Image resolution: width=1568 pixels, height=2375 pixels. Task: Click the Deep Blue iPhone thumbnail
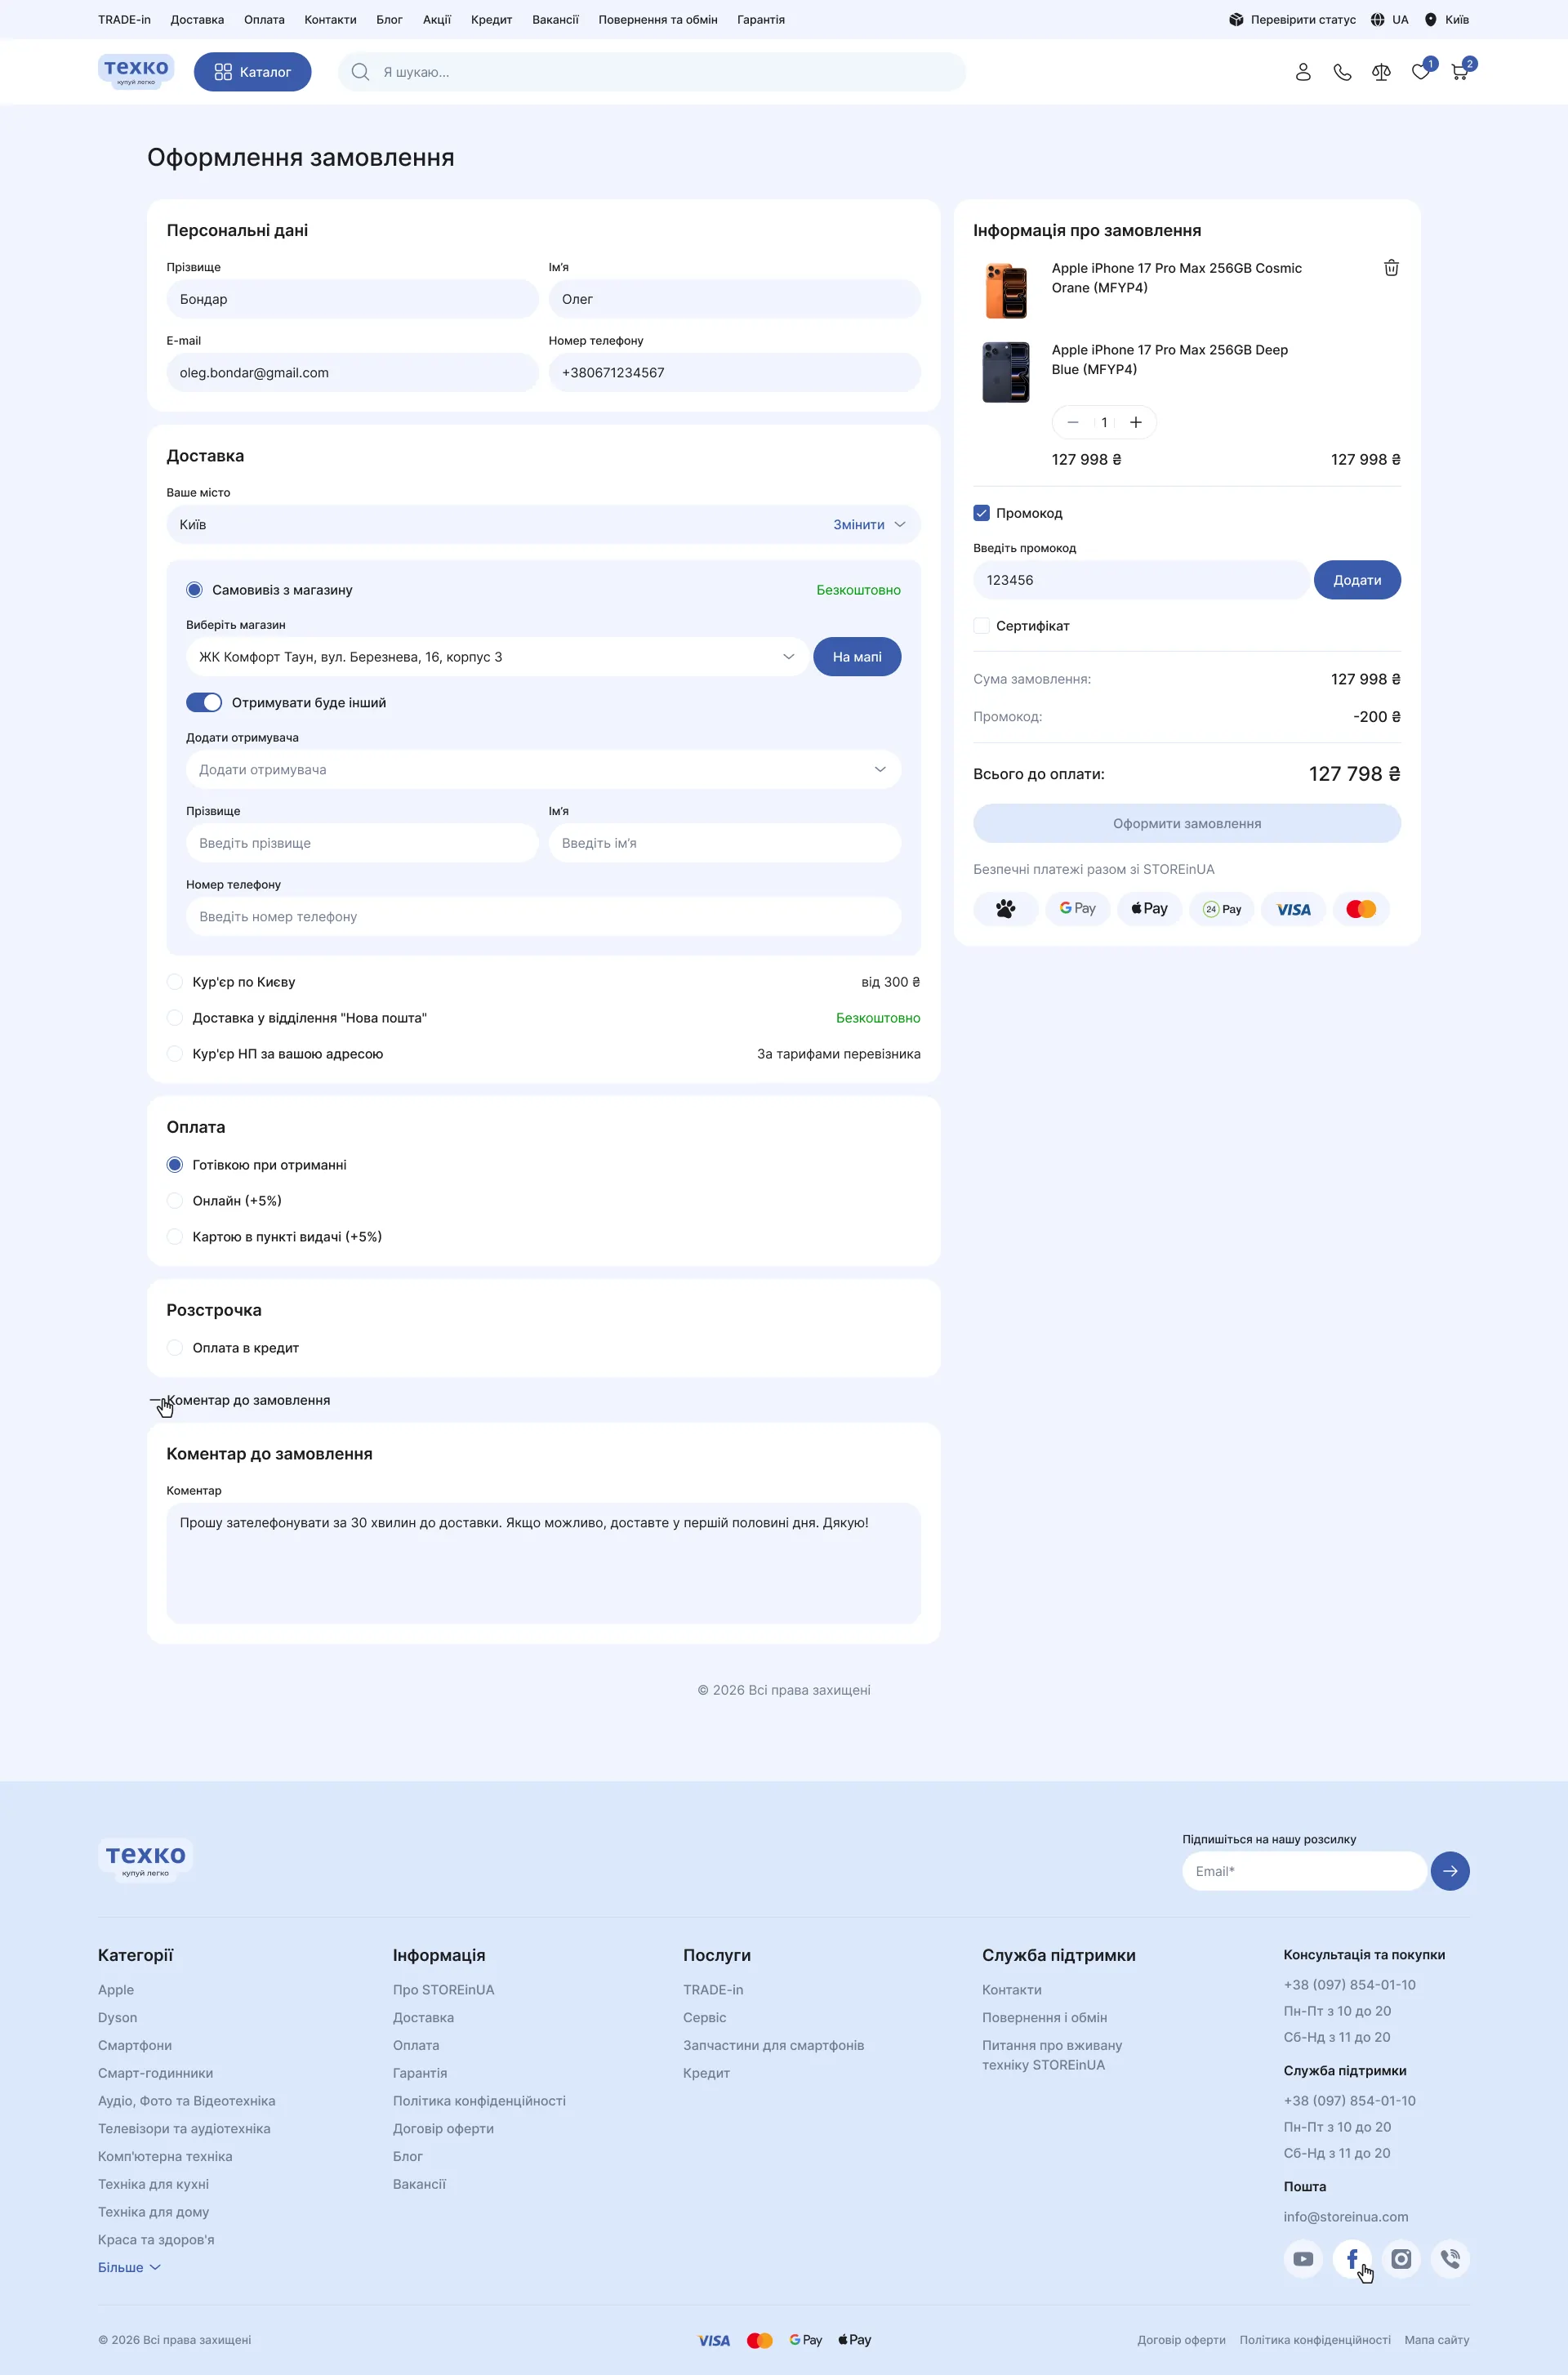coord(1005,372)
